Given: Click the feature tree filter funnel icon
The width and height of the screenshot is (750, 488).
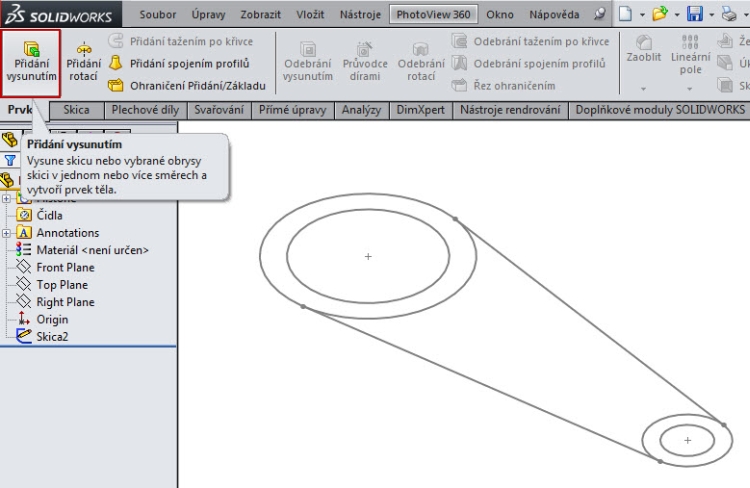Looking at the screenshot, I should [10, 160].
